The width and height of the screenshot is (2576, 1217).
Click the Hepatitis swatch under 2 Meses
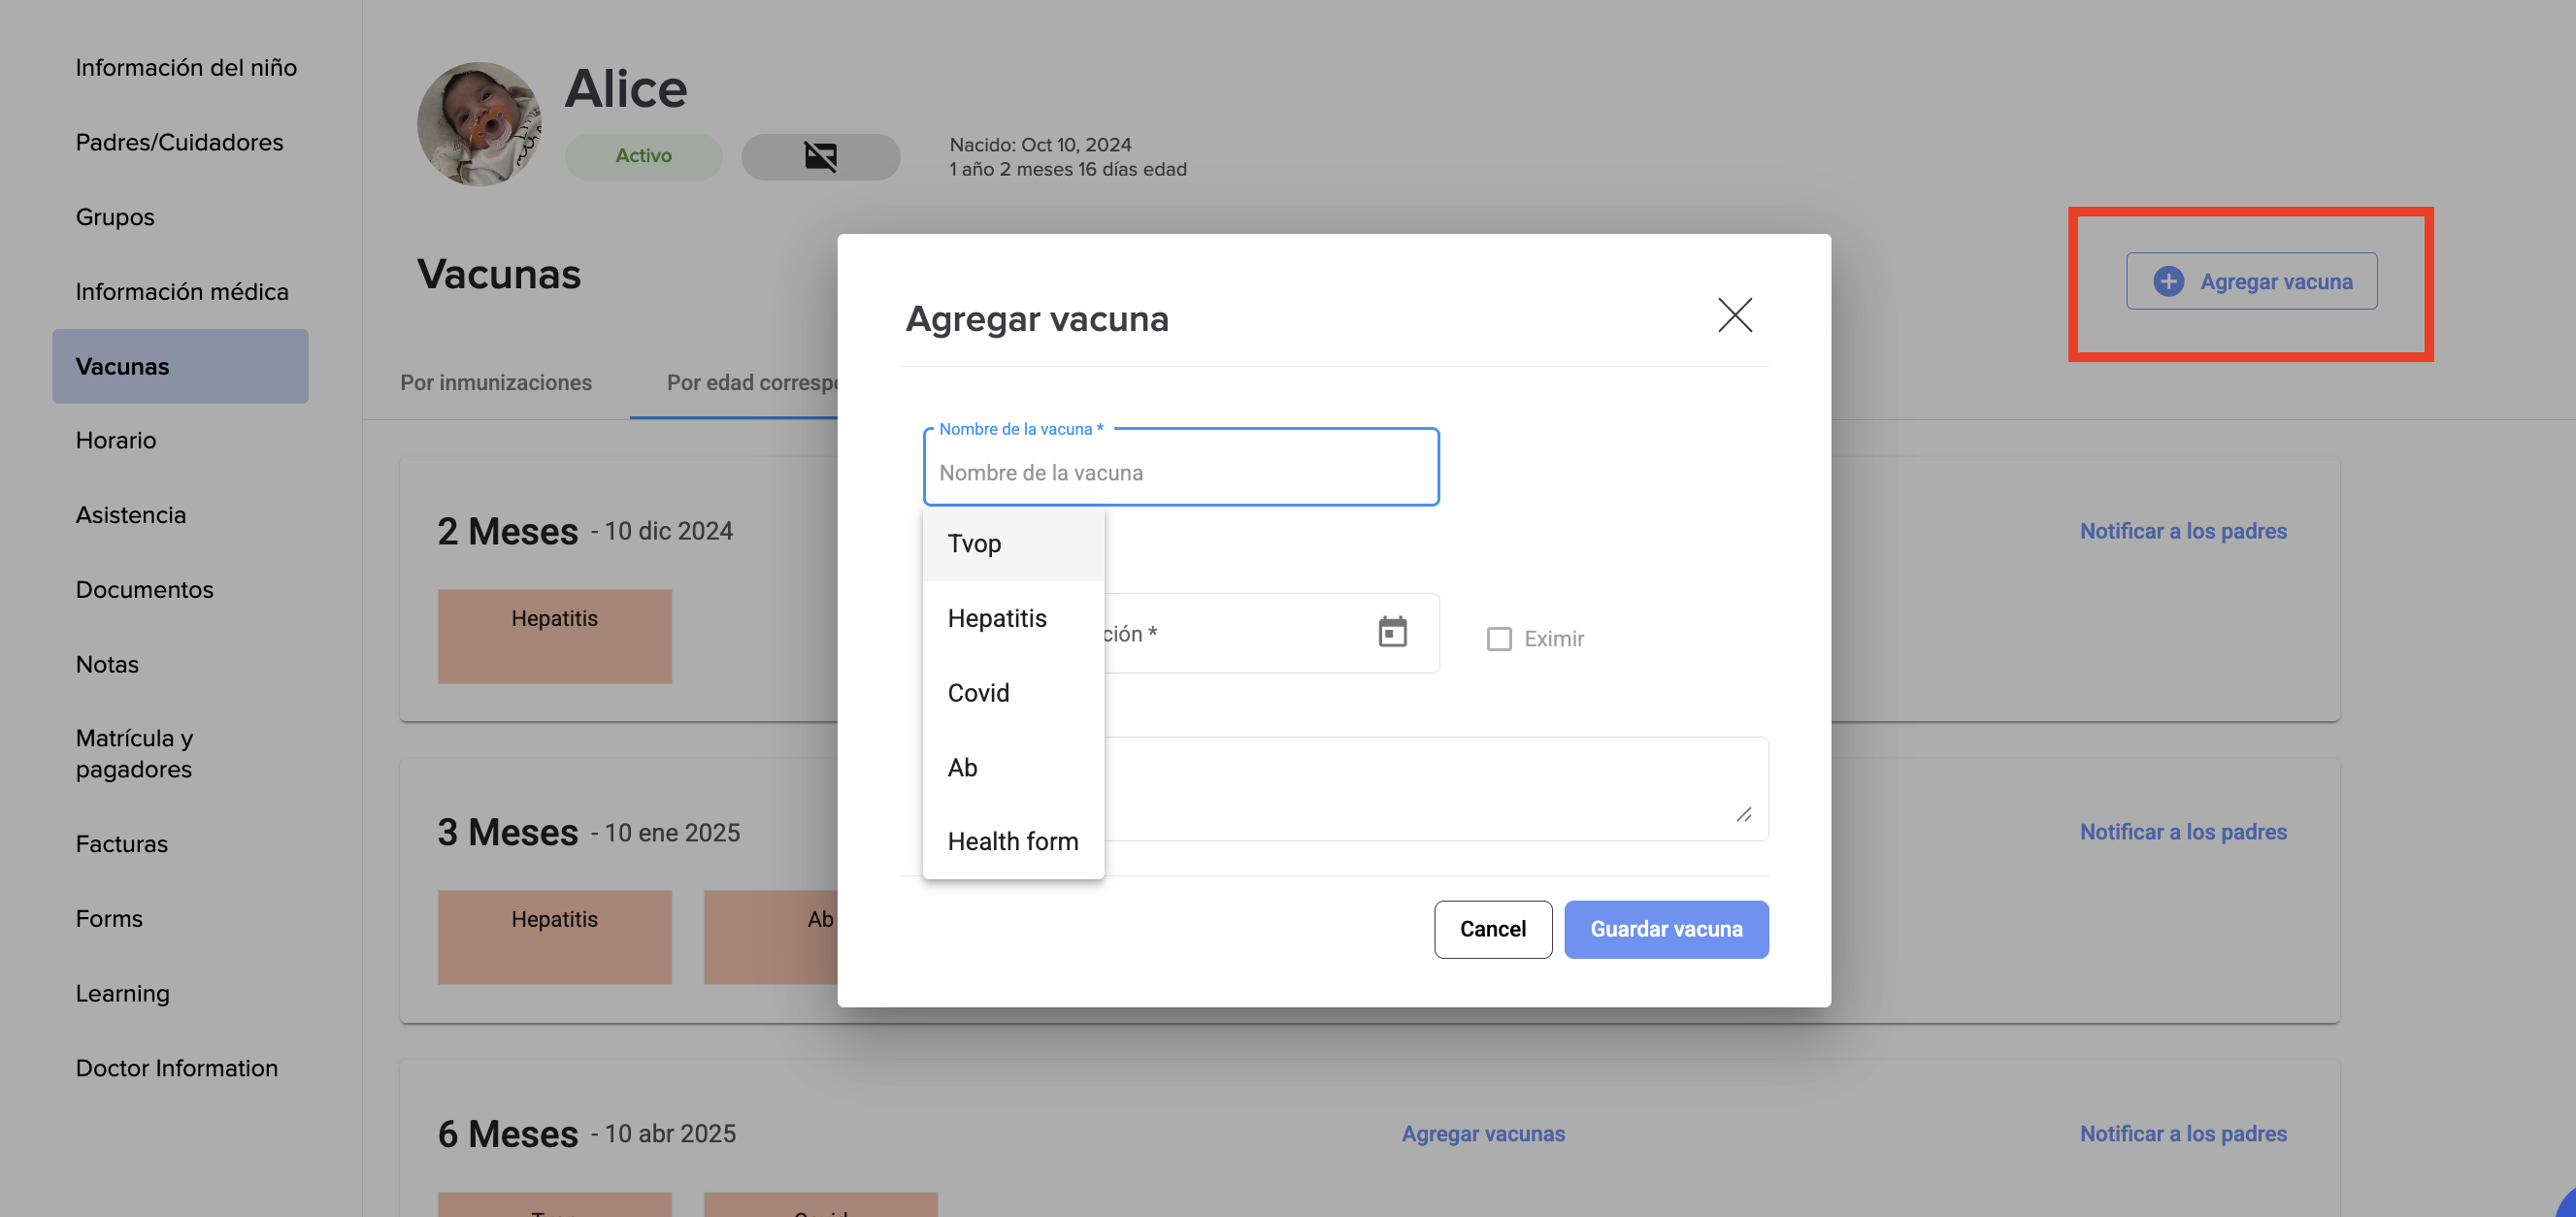point(554,636)
